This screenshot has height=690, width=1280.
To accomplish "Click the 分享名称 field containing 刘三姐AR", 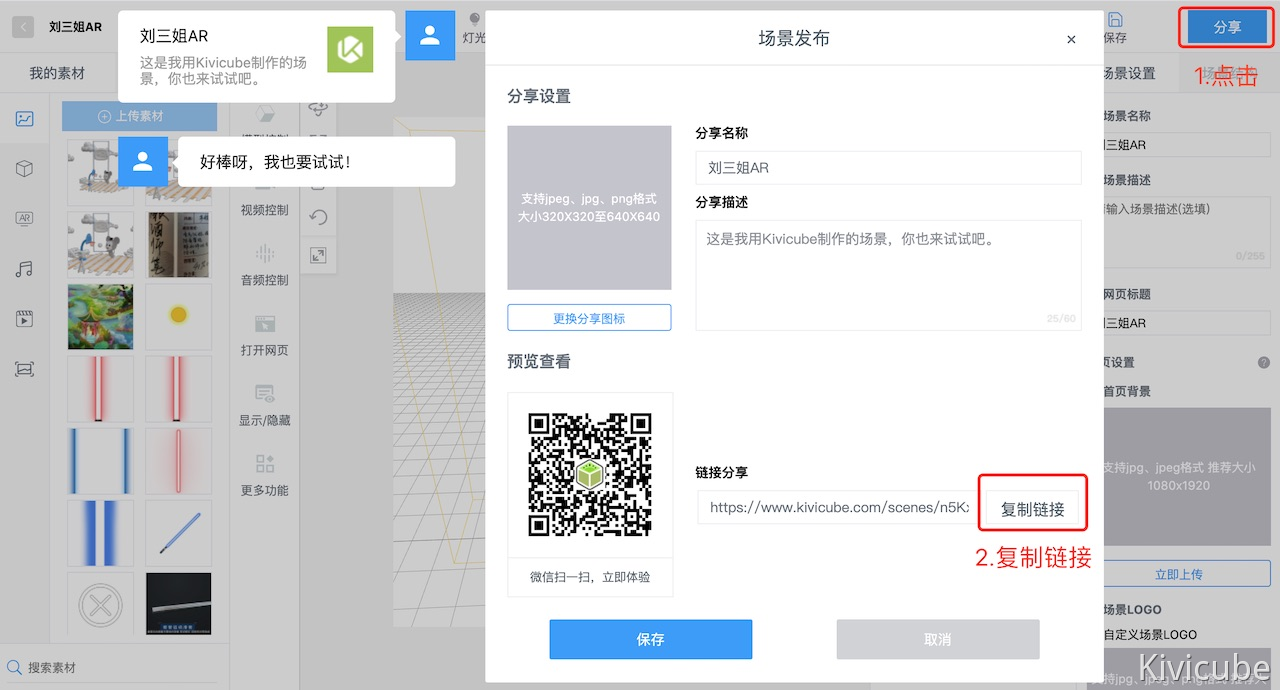I will (888, 168).
